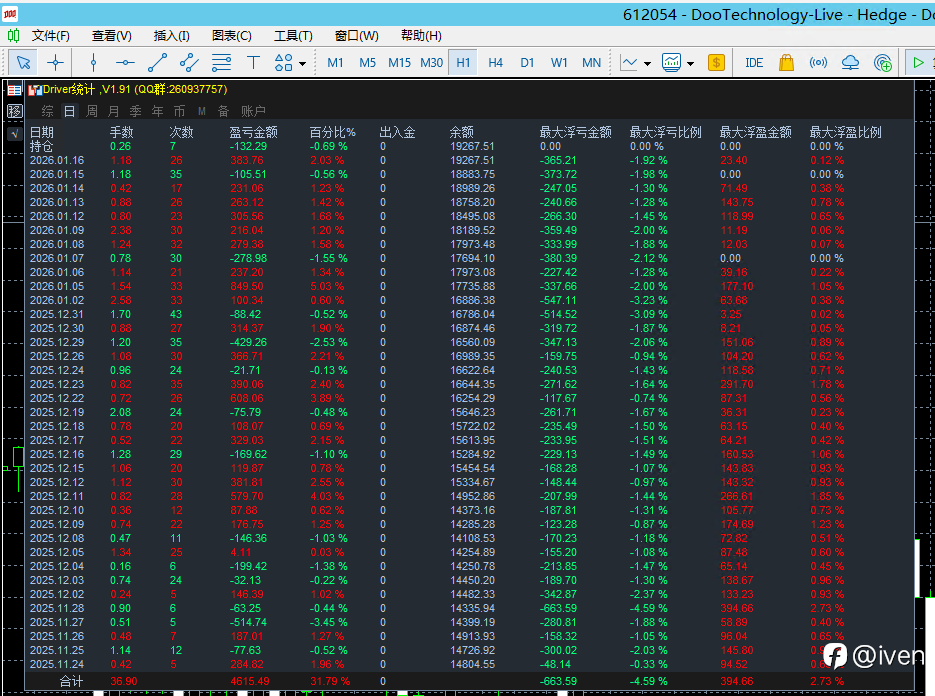Select the horizontal line drawing tool
This screenshot has width=935, height=696.
[x=125, y=62]
